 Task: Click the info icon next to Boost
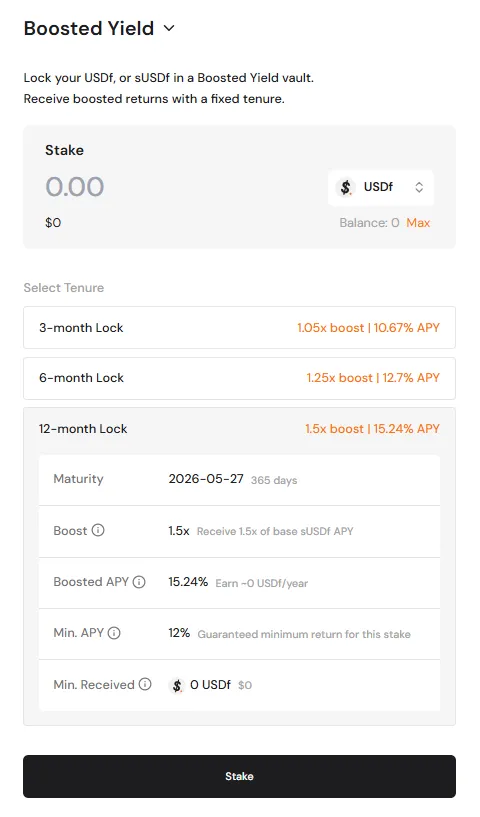tap(98, 530)
